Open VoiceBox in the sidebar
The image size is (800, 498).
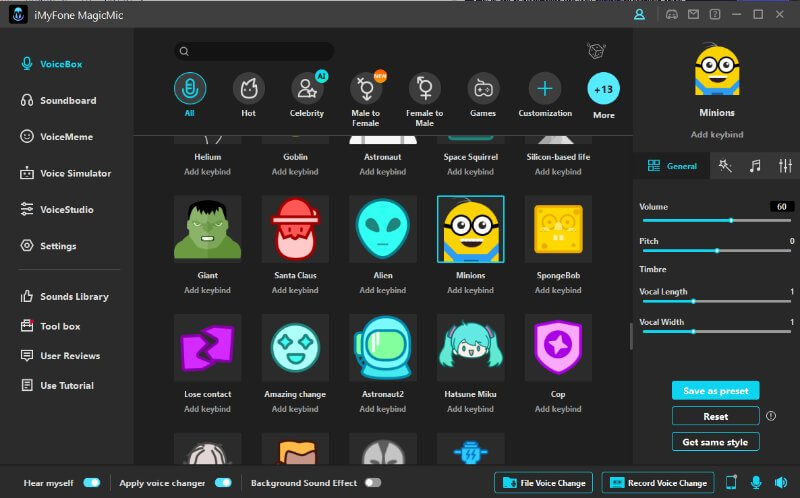click(x=51, y=64)
